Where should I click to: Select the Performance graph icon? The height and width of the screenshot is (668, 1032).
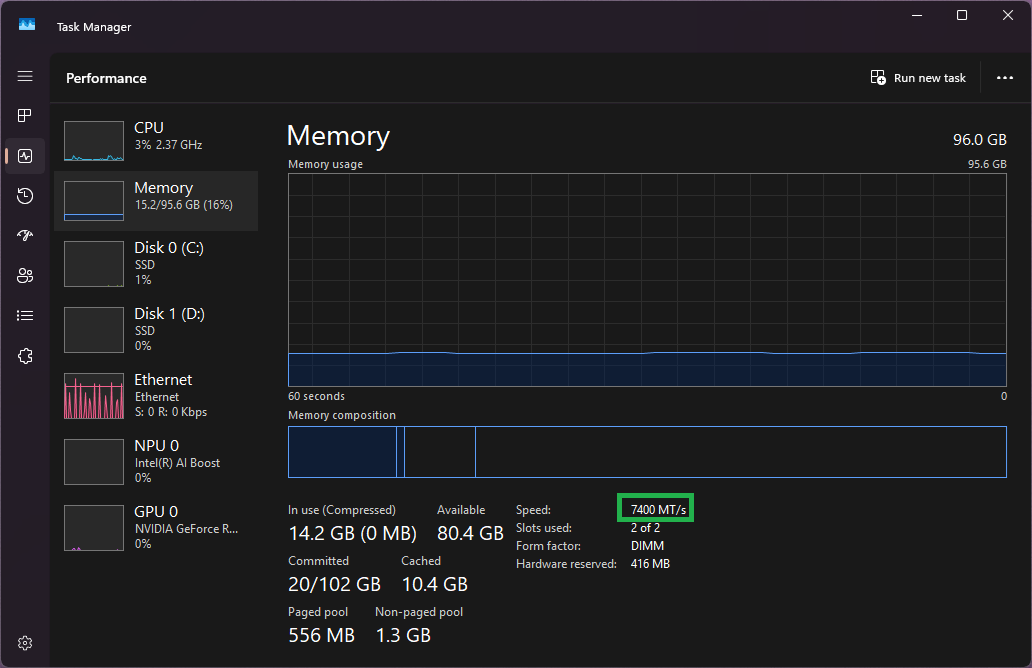click(x=24, y=155)
